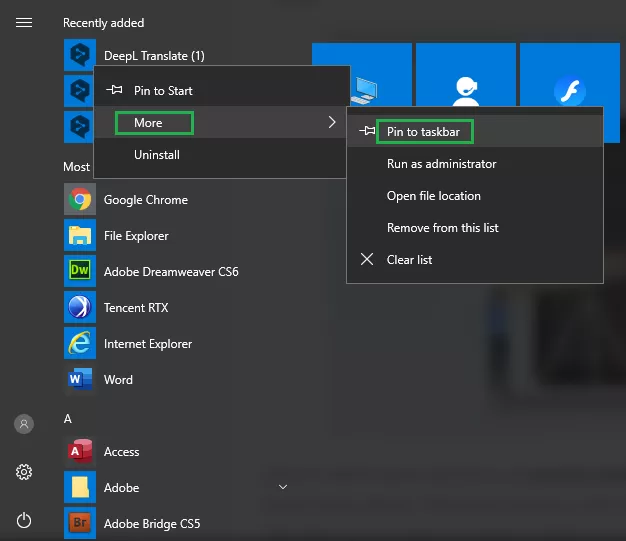The image size is (626, 541).
Task: Click the Word app icon
Action: point(80,379)
